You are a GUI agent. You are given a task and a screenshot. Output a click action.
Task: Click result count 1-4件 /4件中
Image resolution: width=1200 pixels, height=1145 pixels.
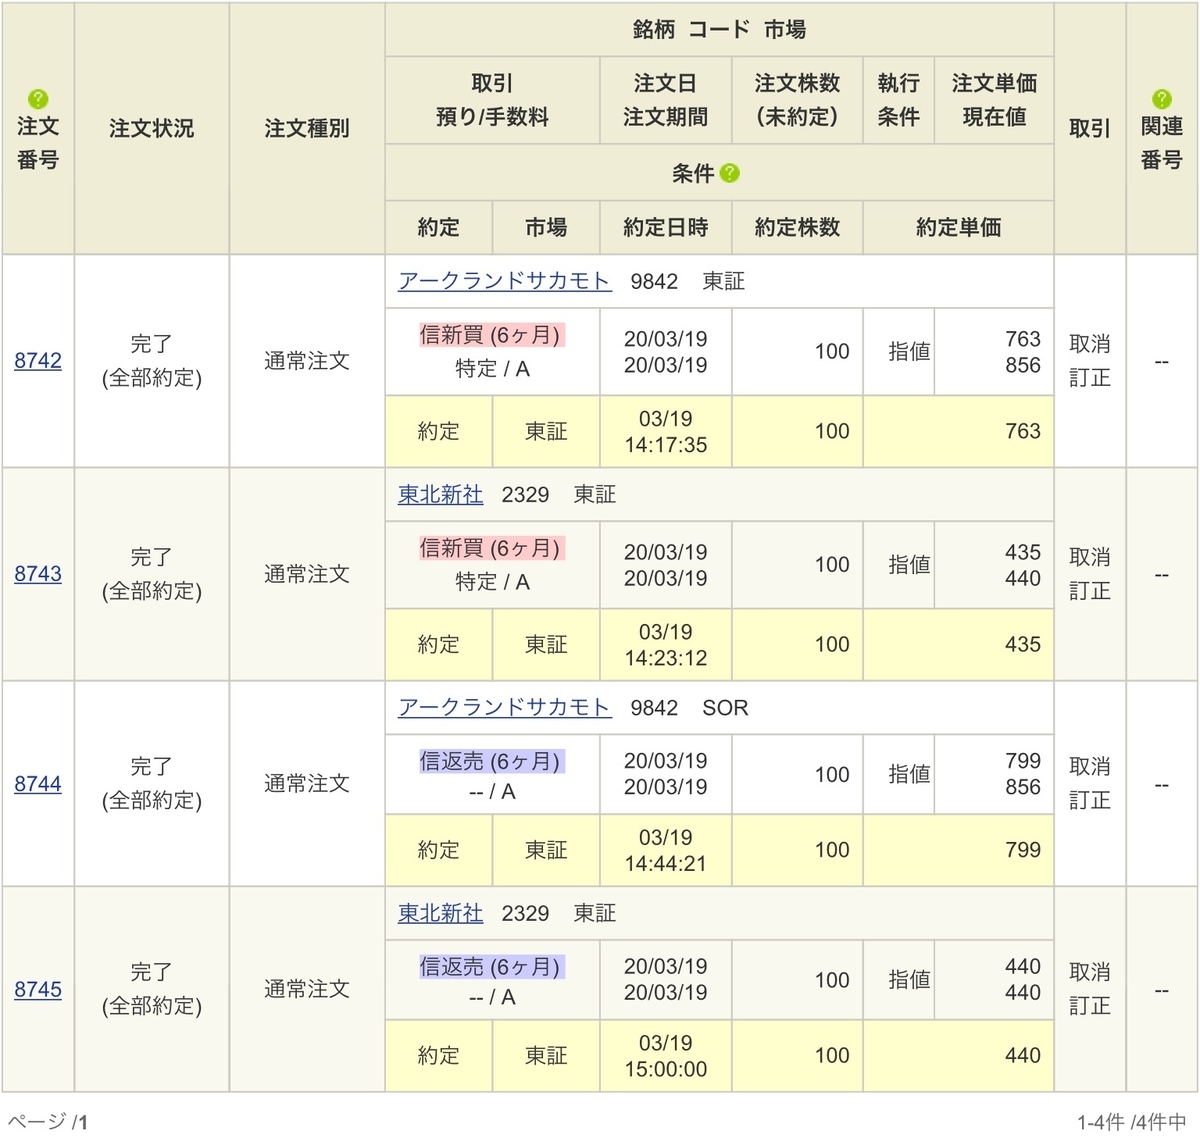point(1133,1123)
